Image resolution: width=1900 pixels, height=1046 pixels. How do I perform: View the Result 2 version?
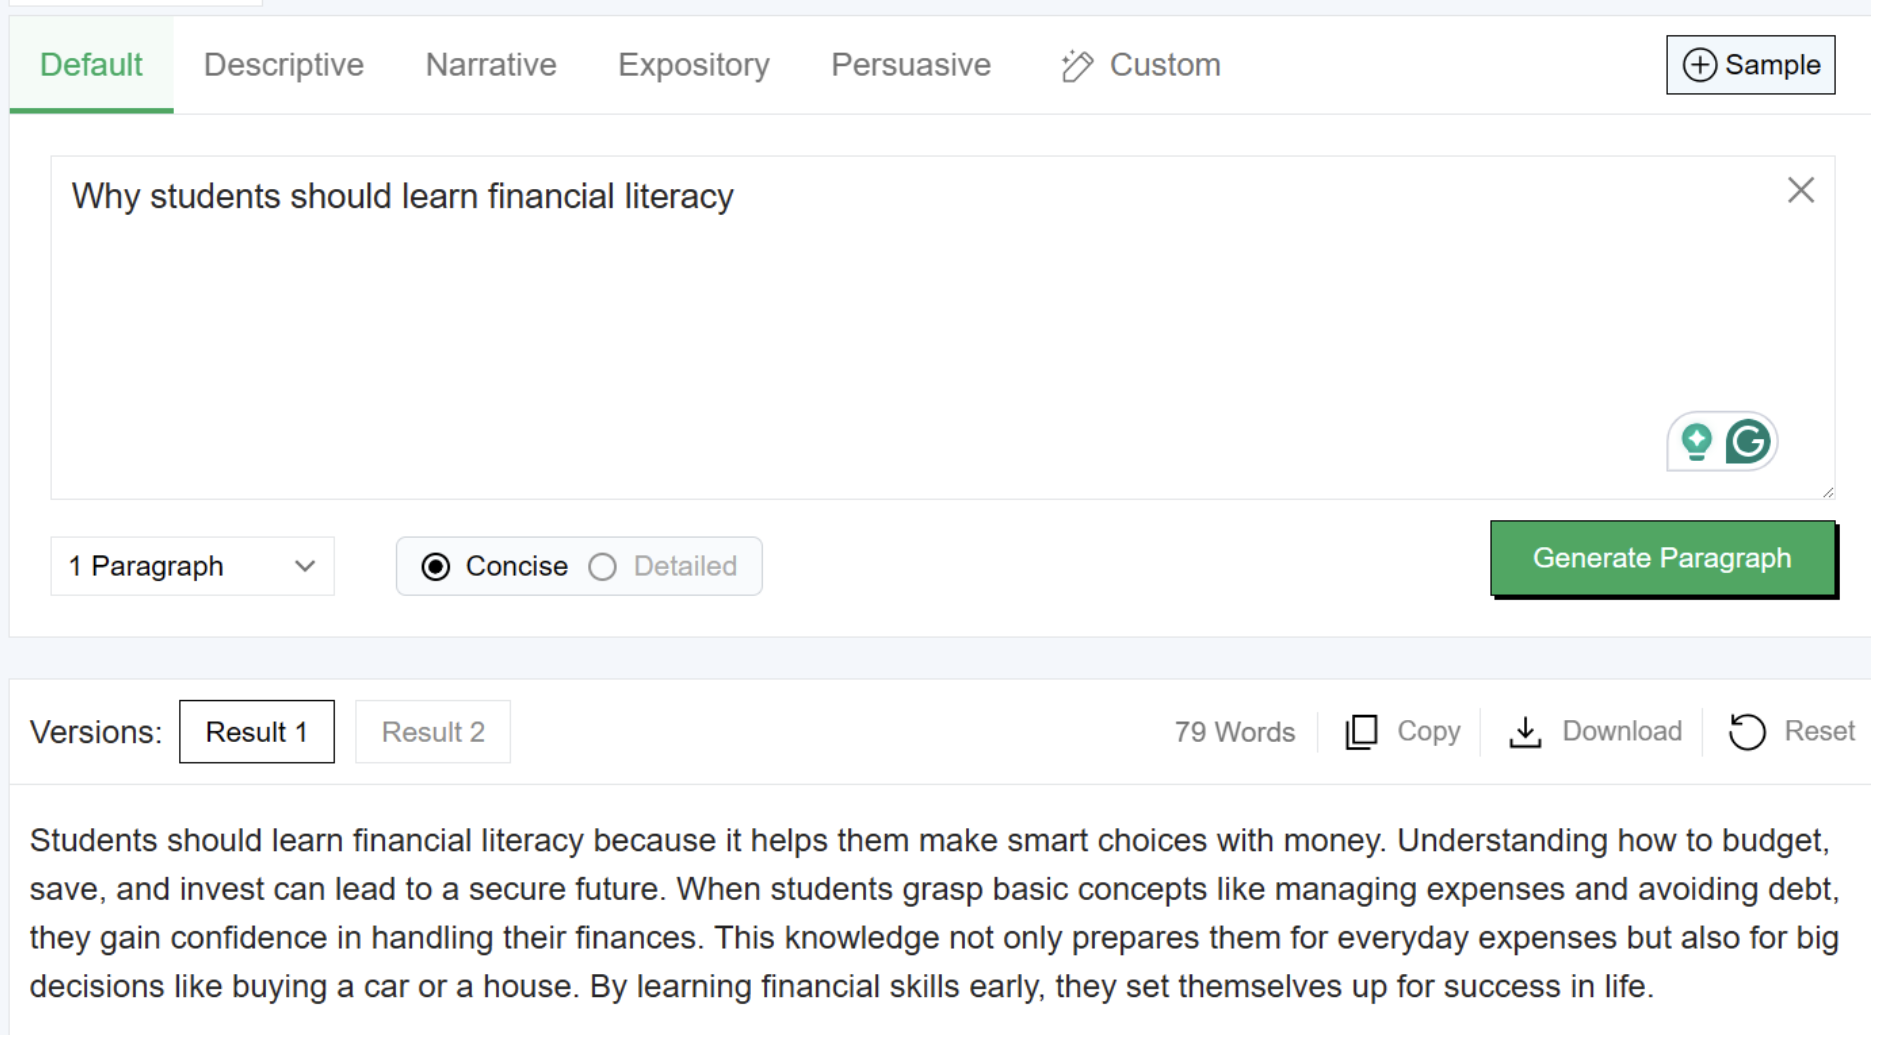[433, 732]
